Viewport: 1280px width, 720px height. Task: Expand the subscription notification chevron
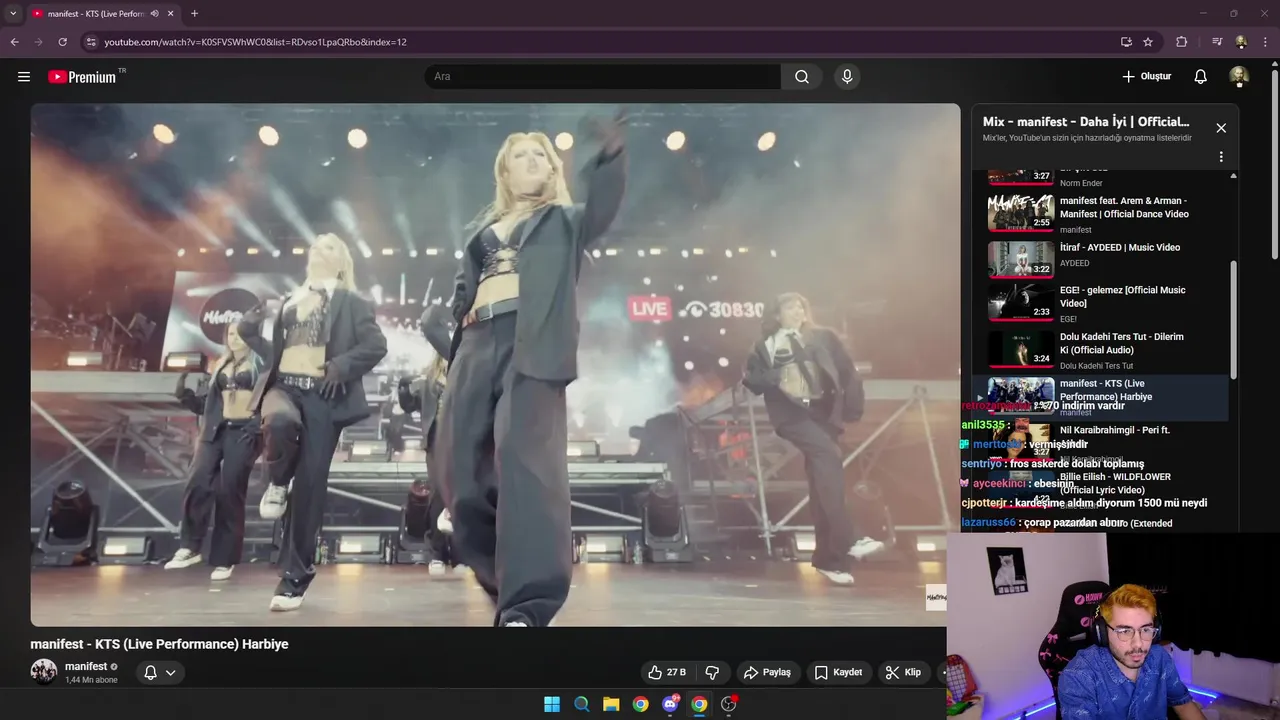click(171, 673)
